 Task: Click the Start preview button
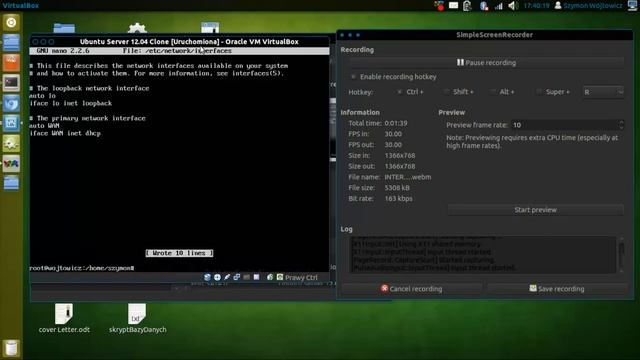point(536,210)
